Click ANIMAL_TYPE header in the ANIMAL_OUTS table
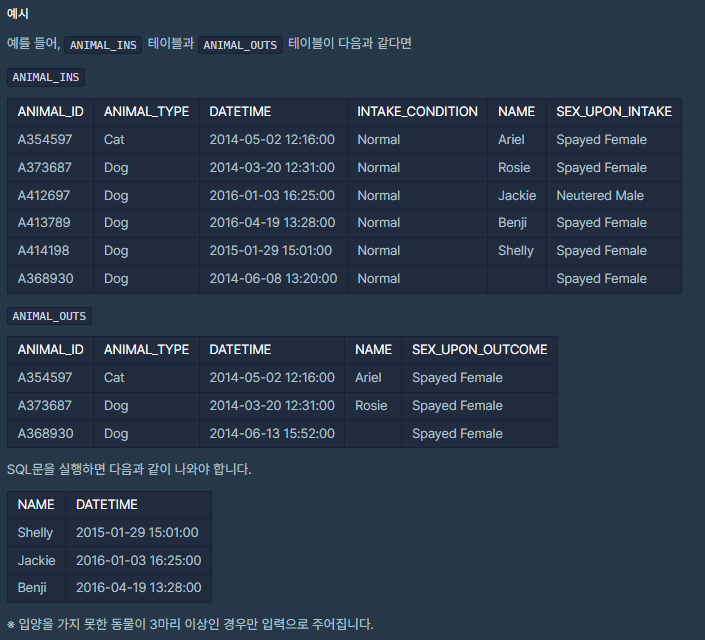705x640 pixels. tap(146, 349)
